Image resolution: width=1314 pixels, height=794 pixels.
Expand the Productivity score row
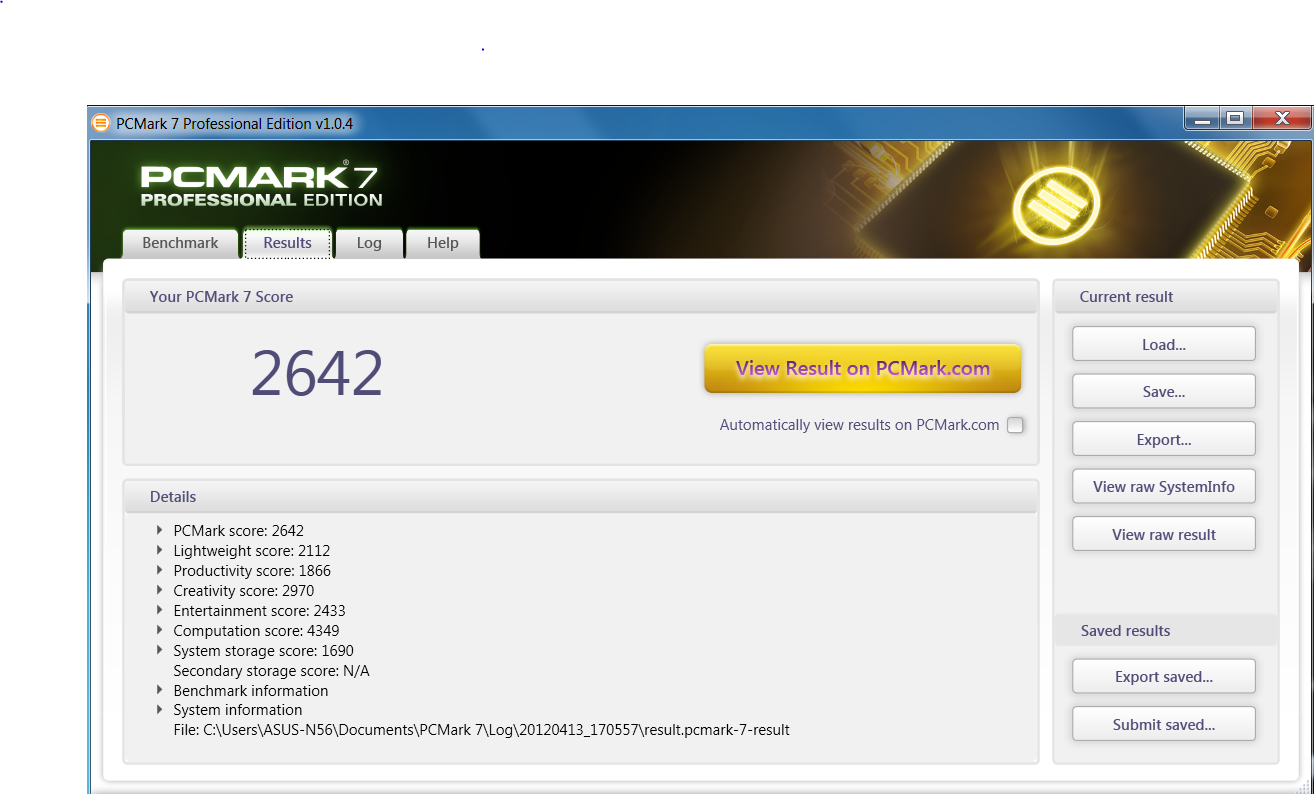160,570
